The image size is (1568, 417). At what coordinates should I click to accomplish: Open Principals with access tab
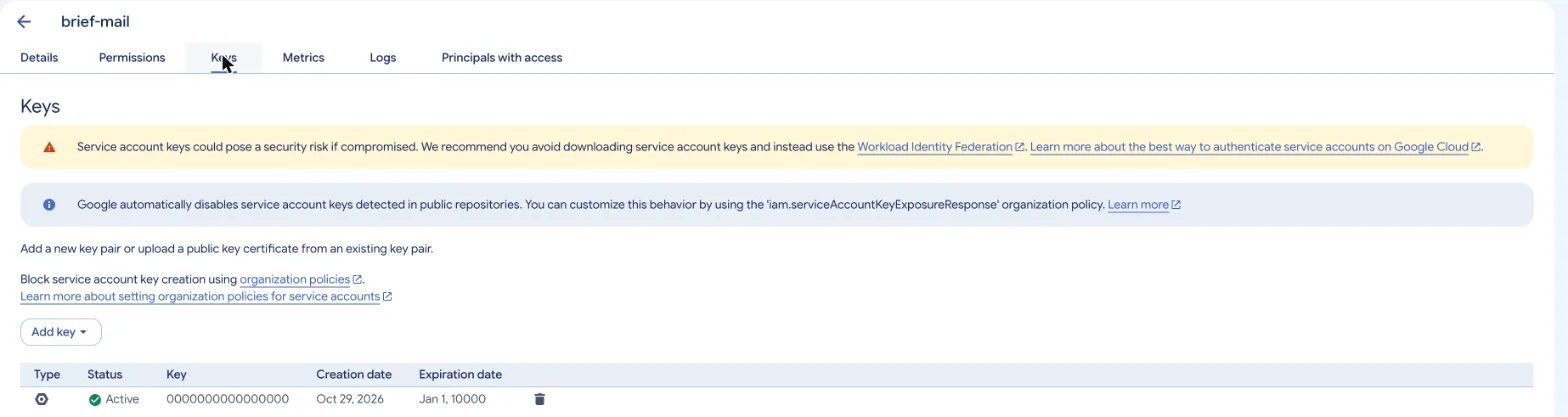pyautogui.click(x=502, y=58)
